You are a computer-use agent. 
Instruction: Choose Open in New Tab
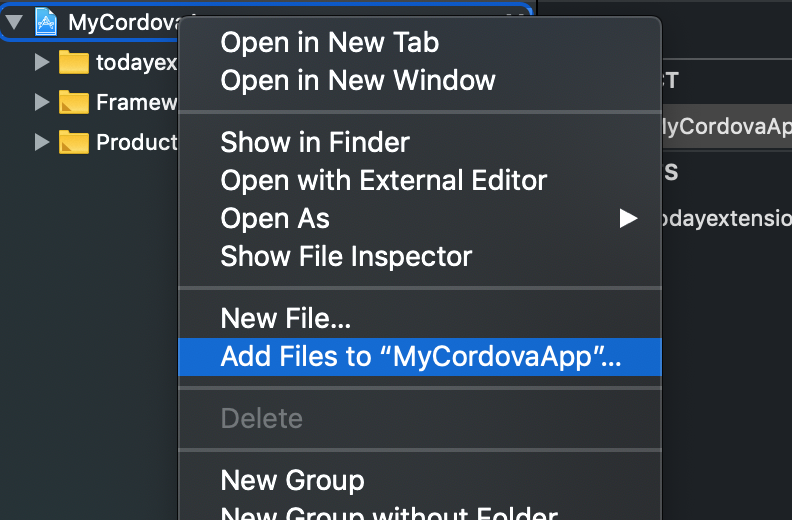pyautogui.click(x=329, y=42)
